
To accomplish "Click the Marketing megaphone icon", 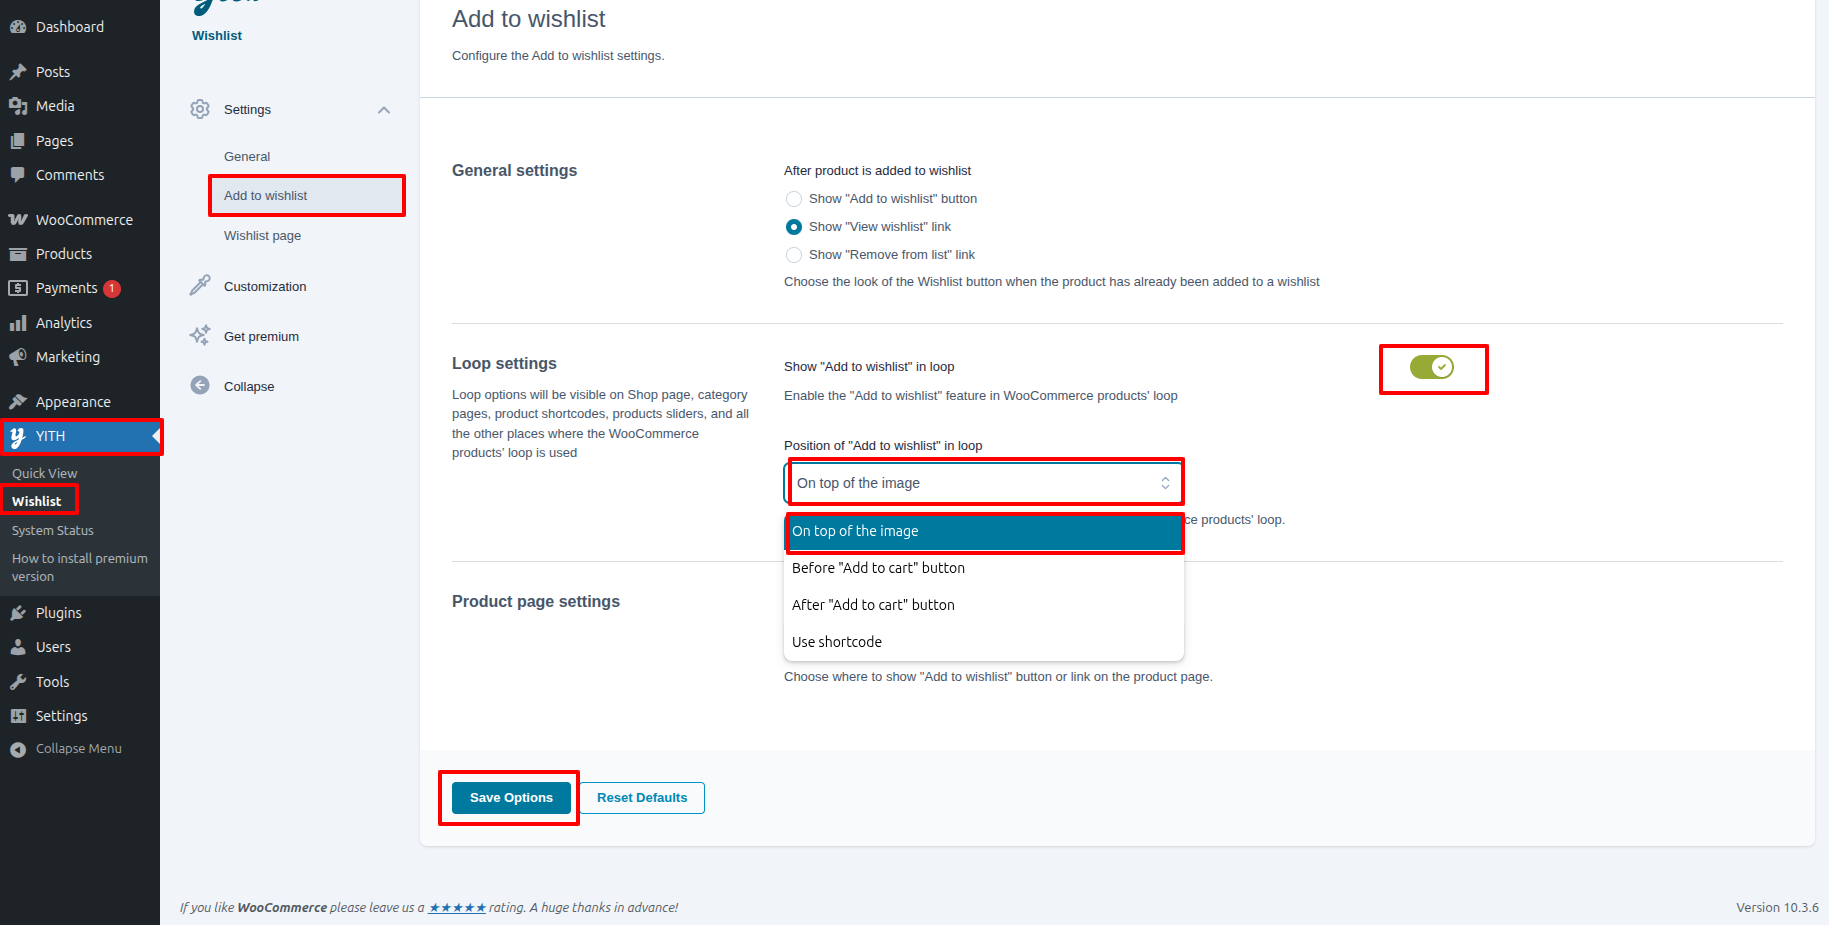I will [x=18, y=357].
